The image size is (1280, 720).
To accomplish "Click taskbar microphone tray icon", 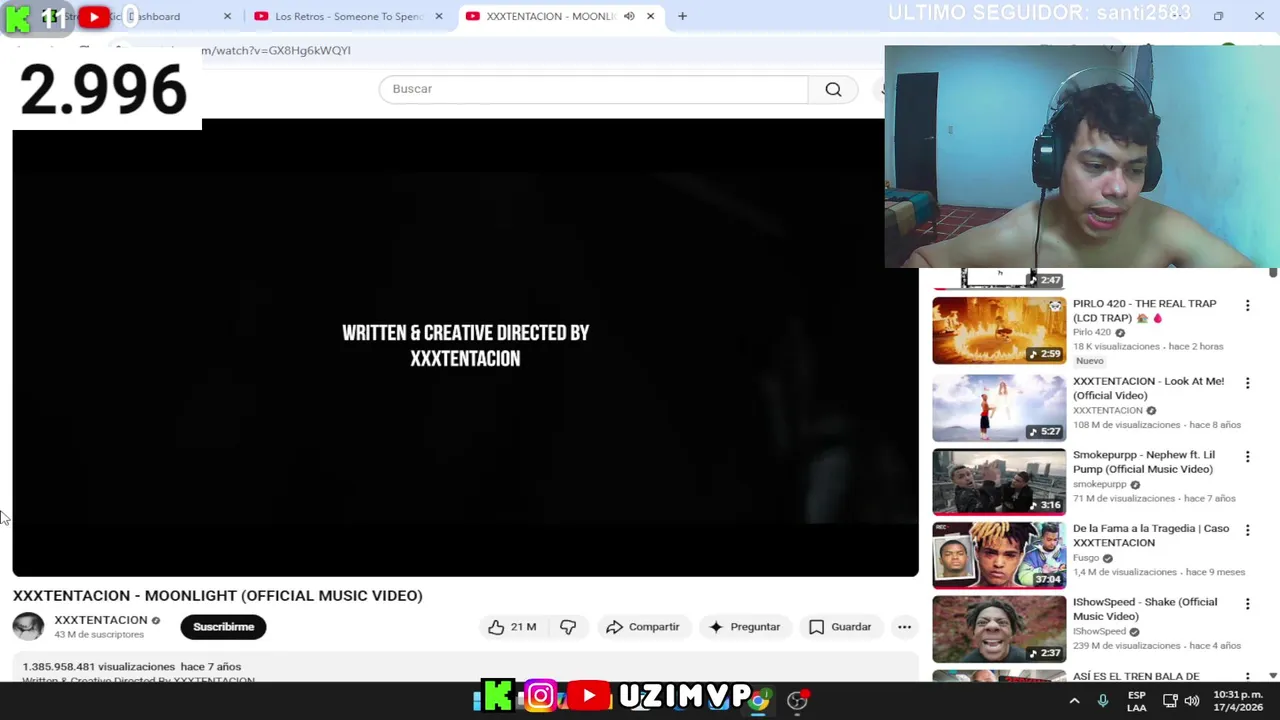I will click(1102, 701).
